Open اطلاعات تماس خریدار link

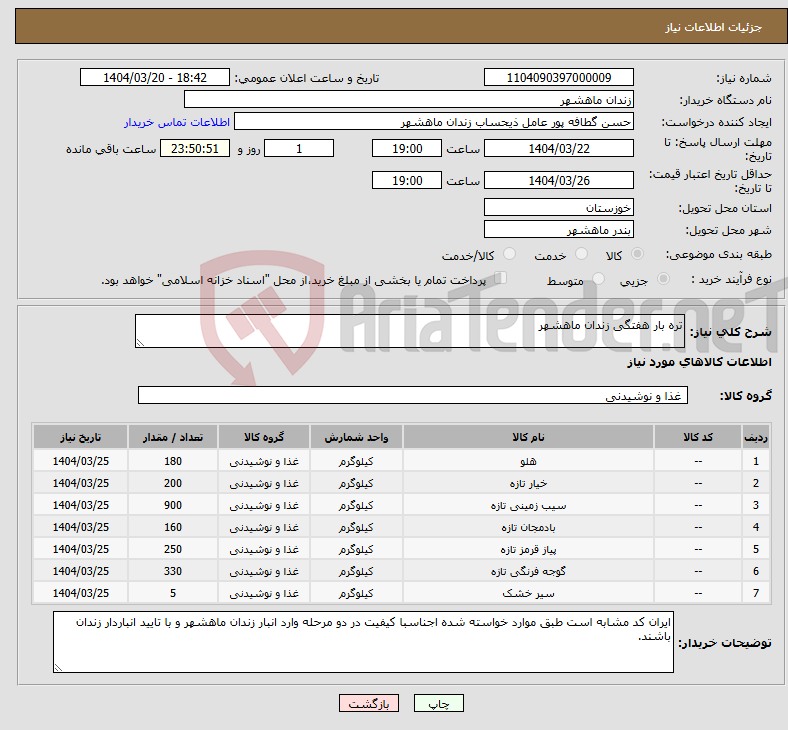point(177,123)
